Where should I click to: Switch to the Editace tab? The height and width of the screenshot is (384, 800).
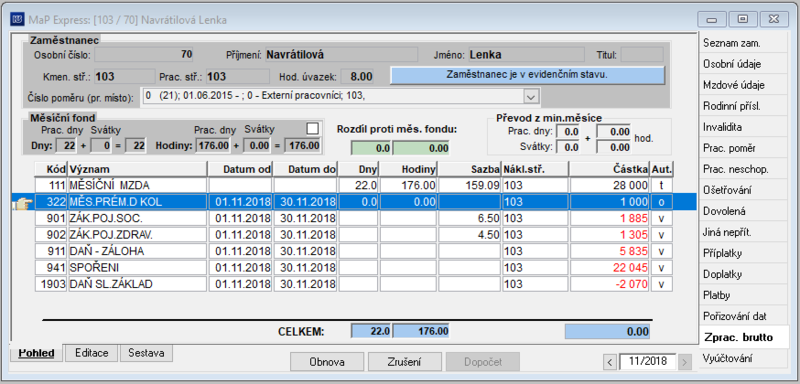click(x=91, y=352)
